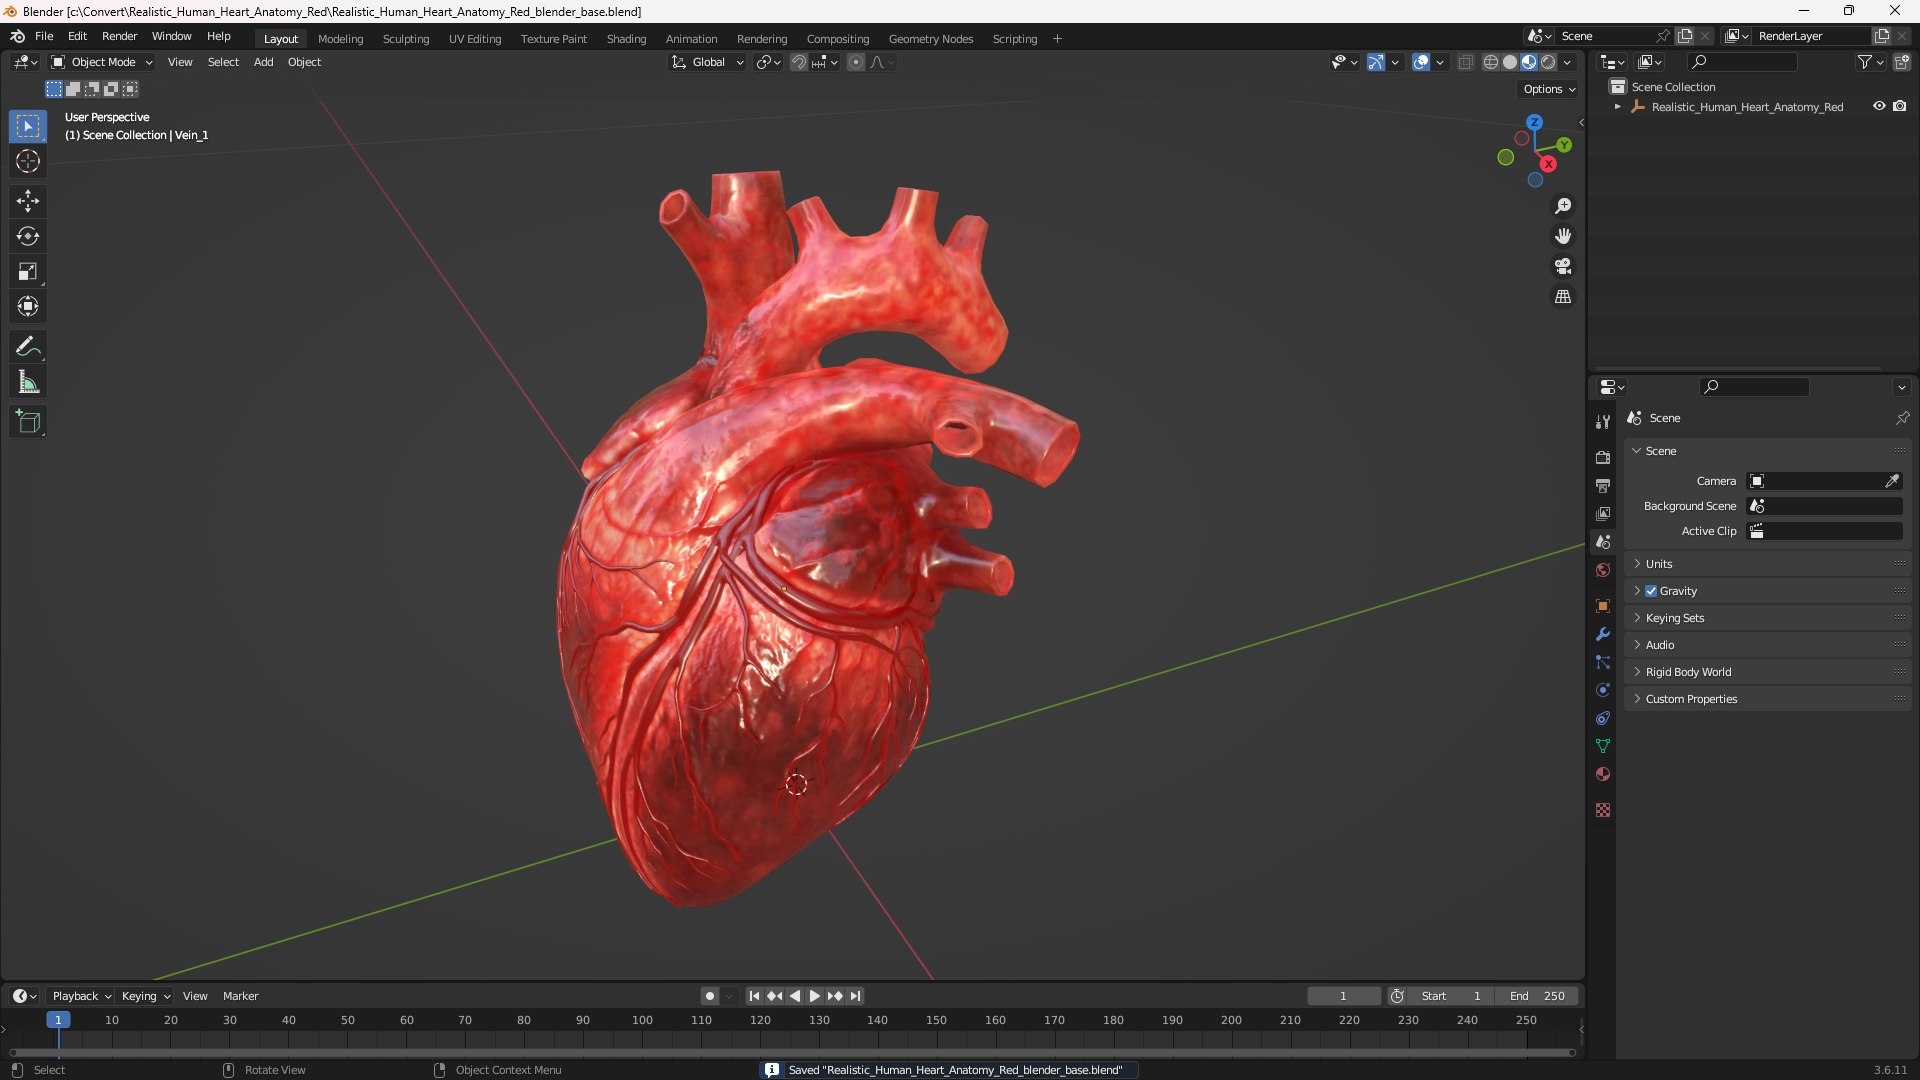Screen dimensions: 1920x1080
Task: Click the Move view hand icon
Action: pos(1563,236)
